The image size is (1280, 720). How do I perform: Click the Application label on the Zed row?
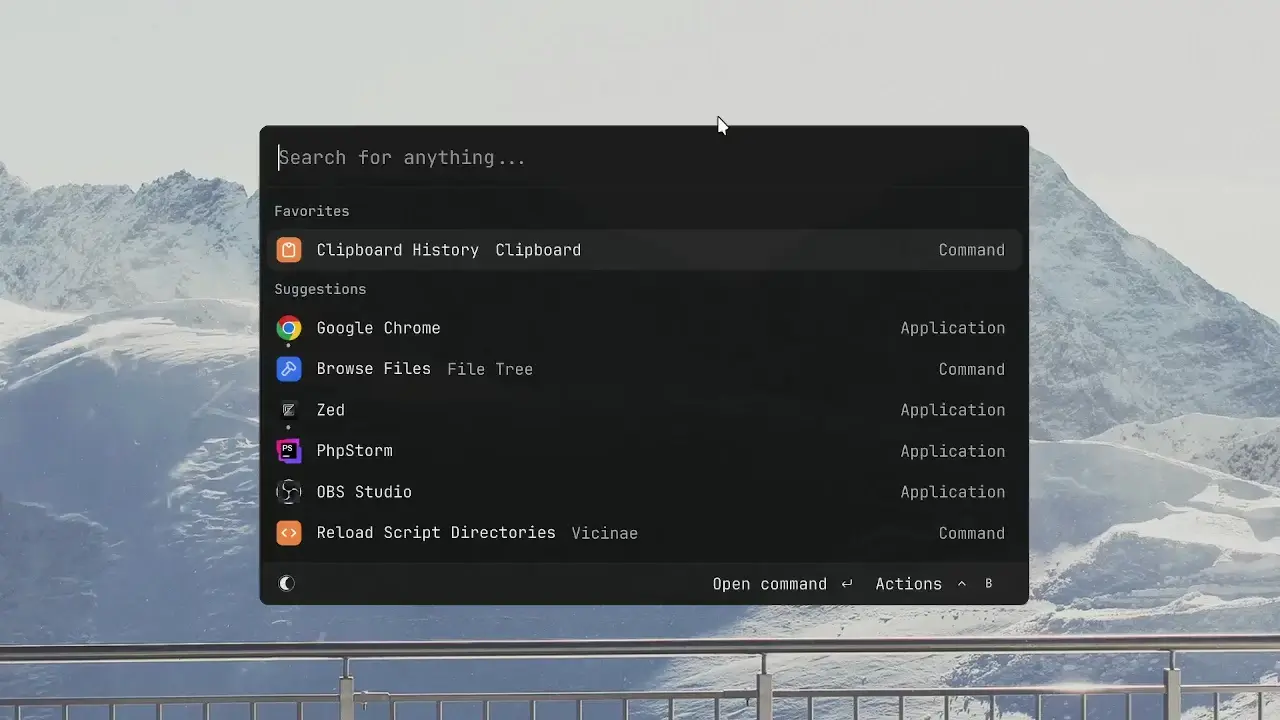[952, 410]
